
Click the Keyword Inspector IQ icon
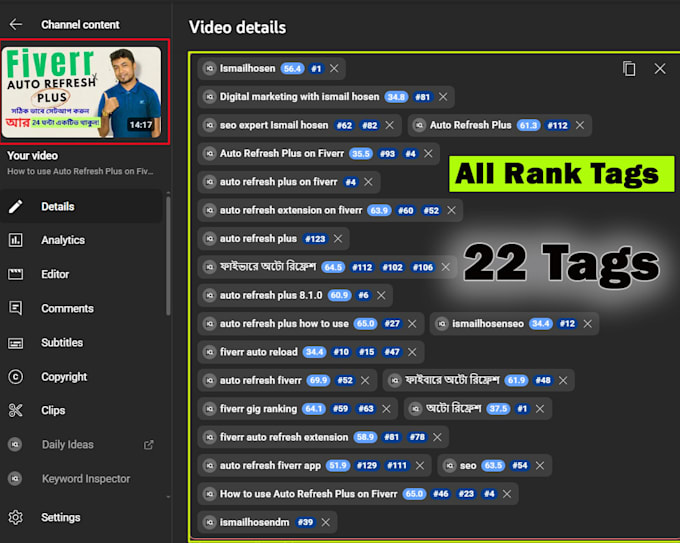point(15,479)
